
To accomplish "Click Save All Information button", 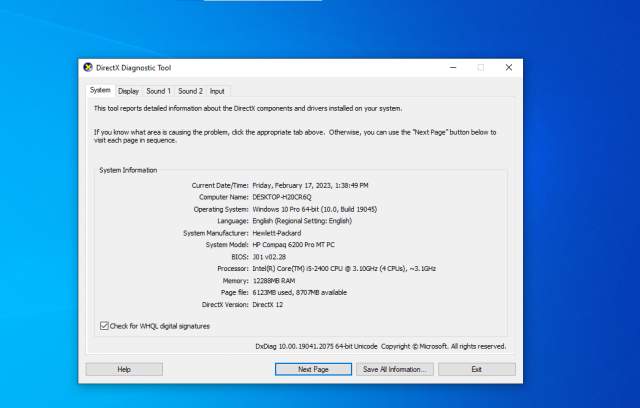I will [394, 369].
